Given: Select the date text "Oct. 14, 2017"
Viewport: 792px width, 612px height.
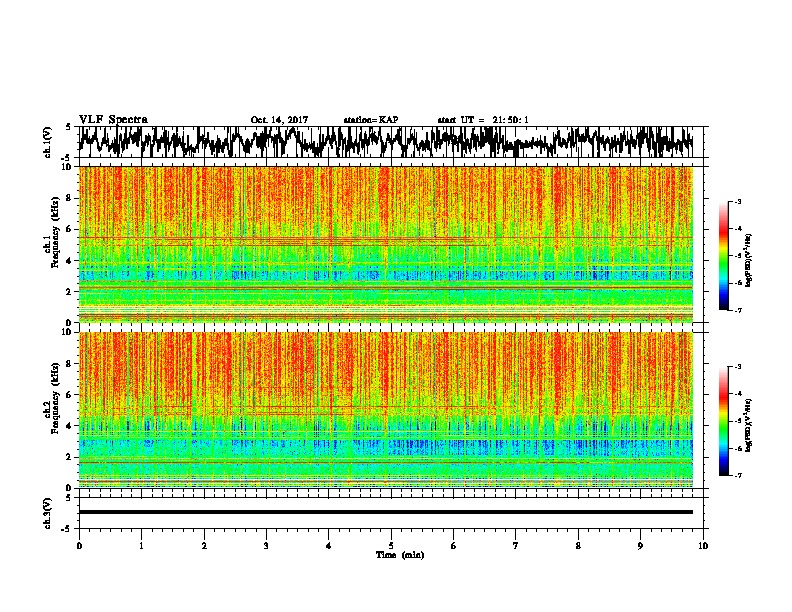Looking at the screenshot, I should pos(279,120).
